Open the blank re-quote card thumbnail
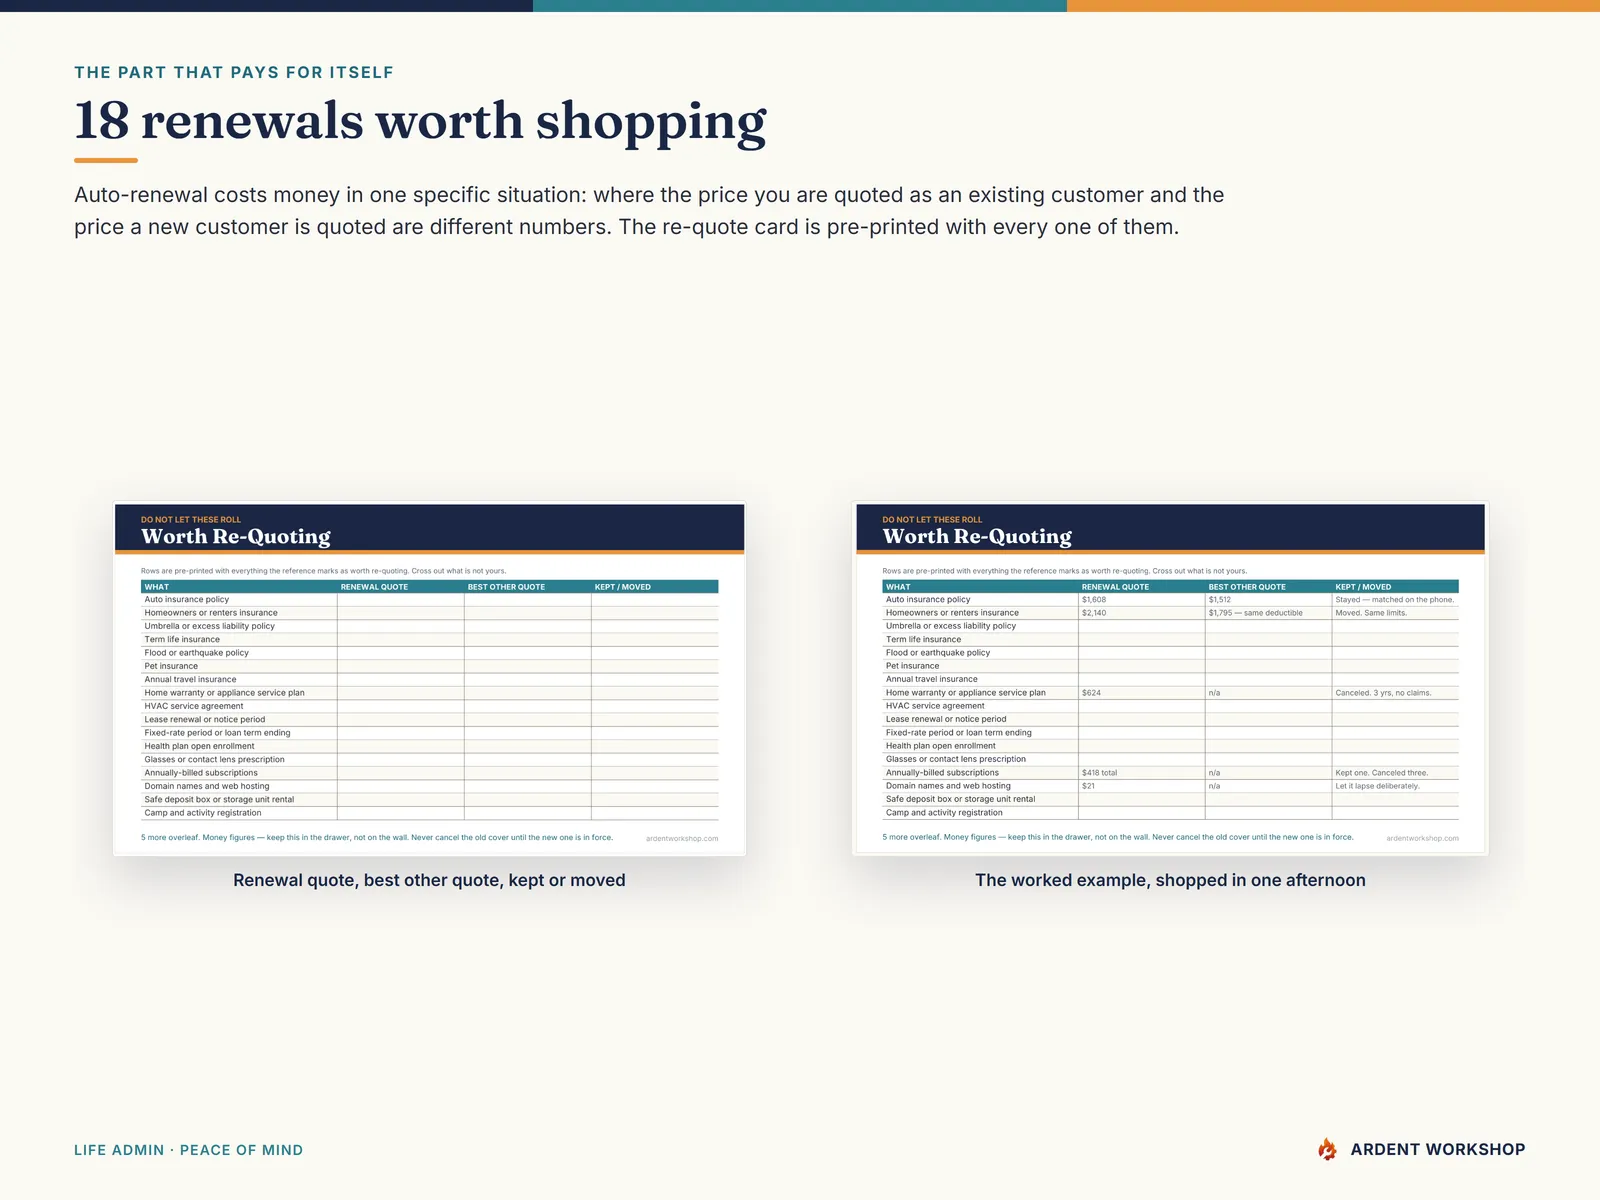The image size is (1600, 1200). point(429,679)
